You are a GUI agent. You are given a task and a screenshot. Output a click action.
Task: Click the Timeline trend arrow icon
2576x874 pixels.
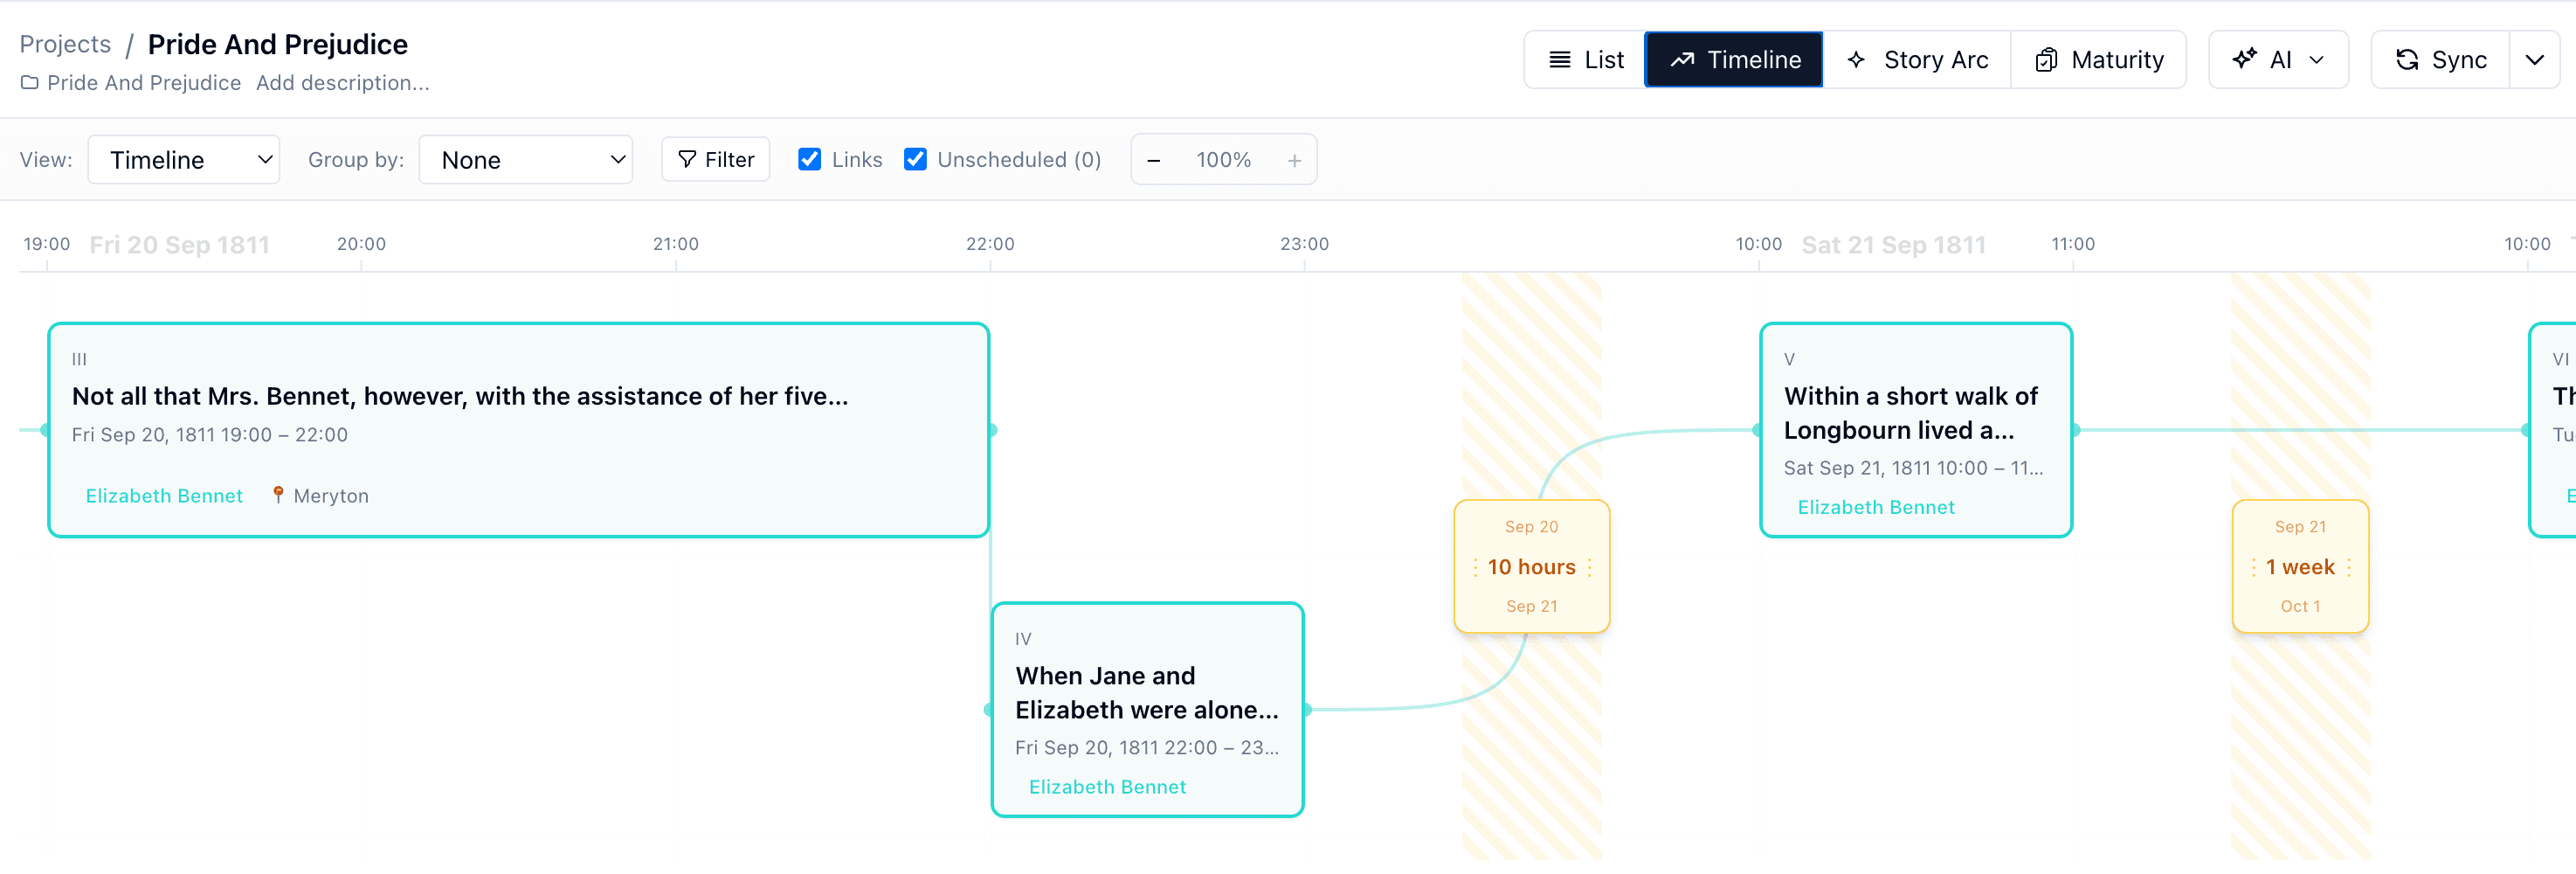(1682, 60)
